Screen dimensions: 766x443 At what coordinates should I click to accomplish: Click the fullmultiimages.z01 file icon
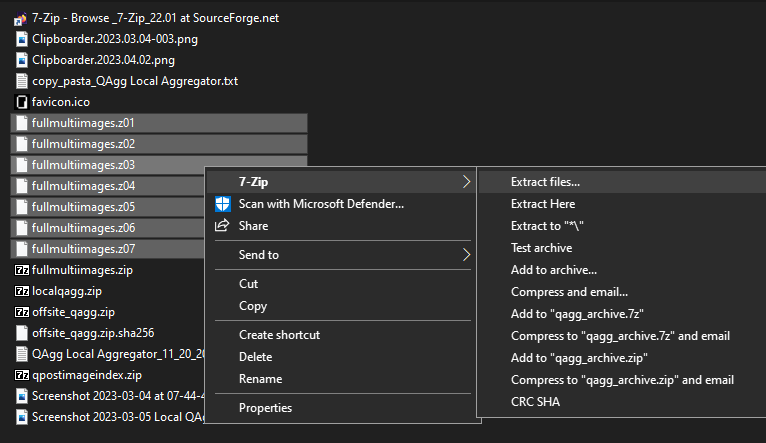(21, 123)
